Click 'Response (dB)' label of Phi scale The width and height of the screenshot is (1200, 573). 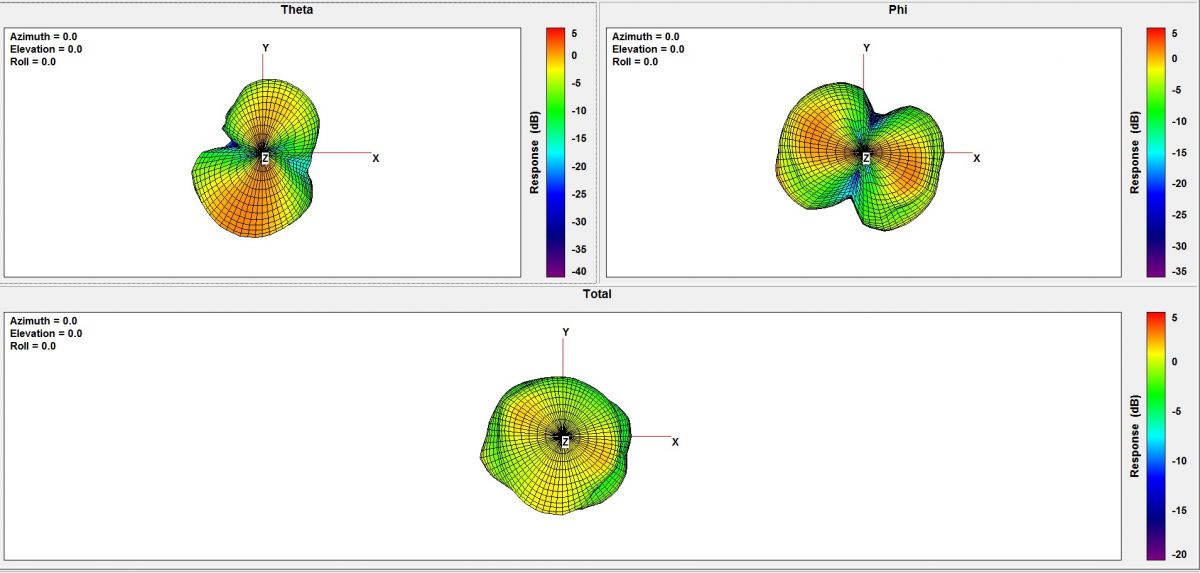(x=1135, y=152)
